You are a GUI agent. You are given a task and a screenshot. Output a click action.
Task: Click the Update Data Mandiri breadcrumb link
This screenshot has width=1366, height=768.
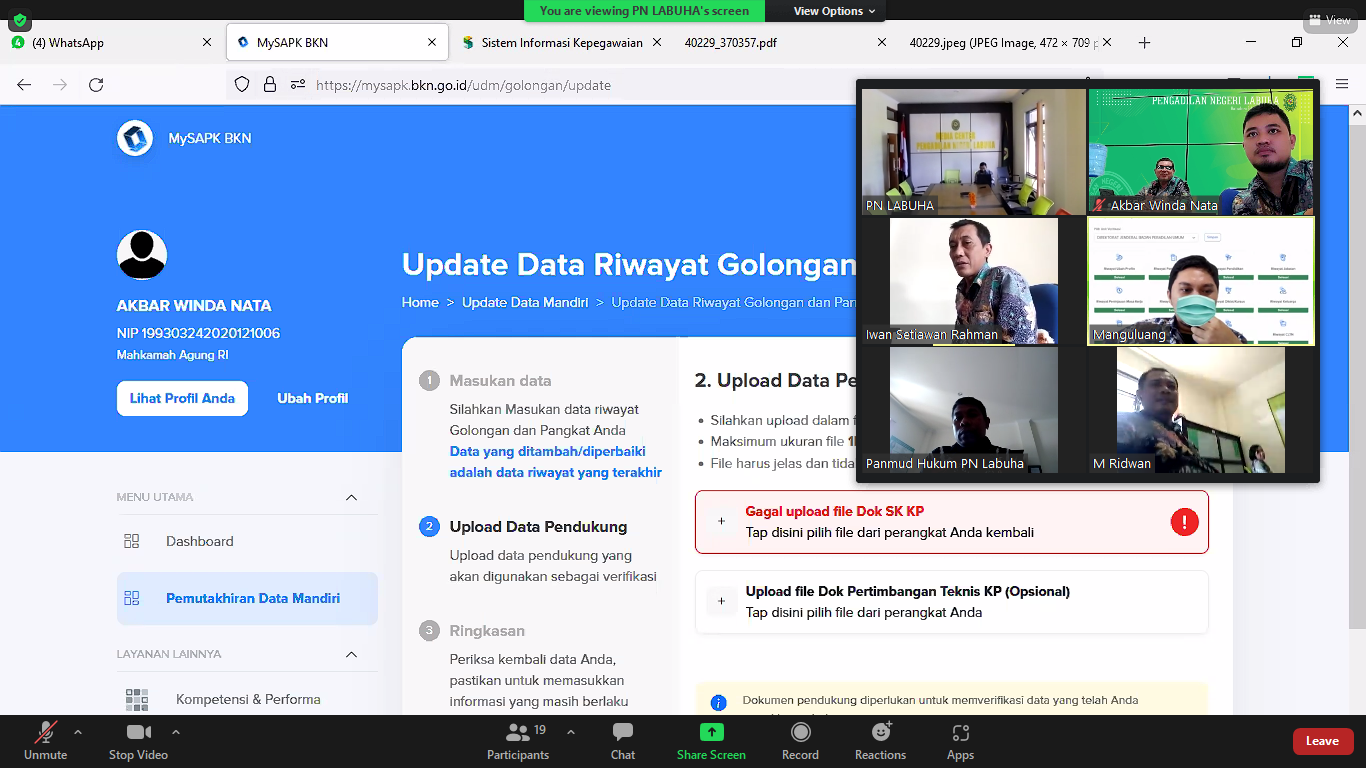(x=524, y=302)
